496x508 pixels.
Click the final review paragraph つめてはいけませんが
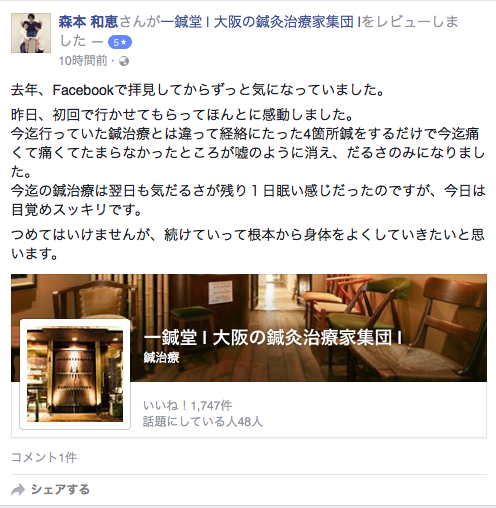(248, 244)
